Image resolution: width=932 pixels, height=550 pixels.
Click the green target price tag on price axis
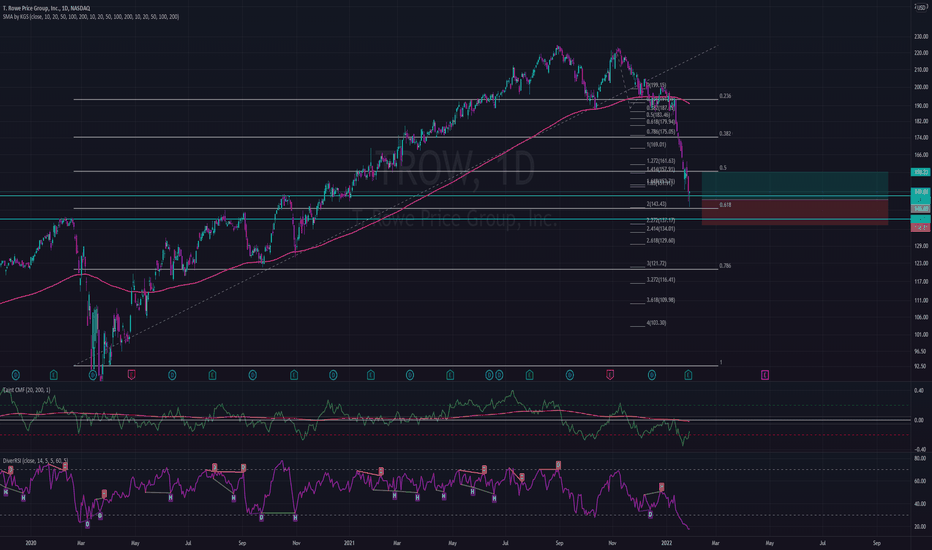(921, 172)
